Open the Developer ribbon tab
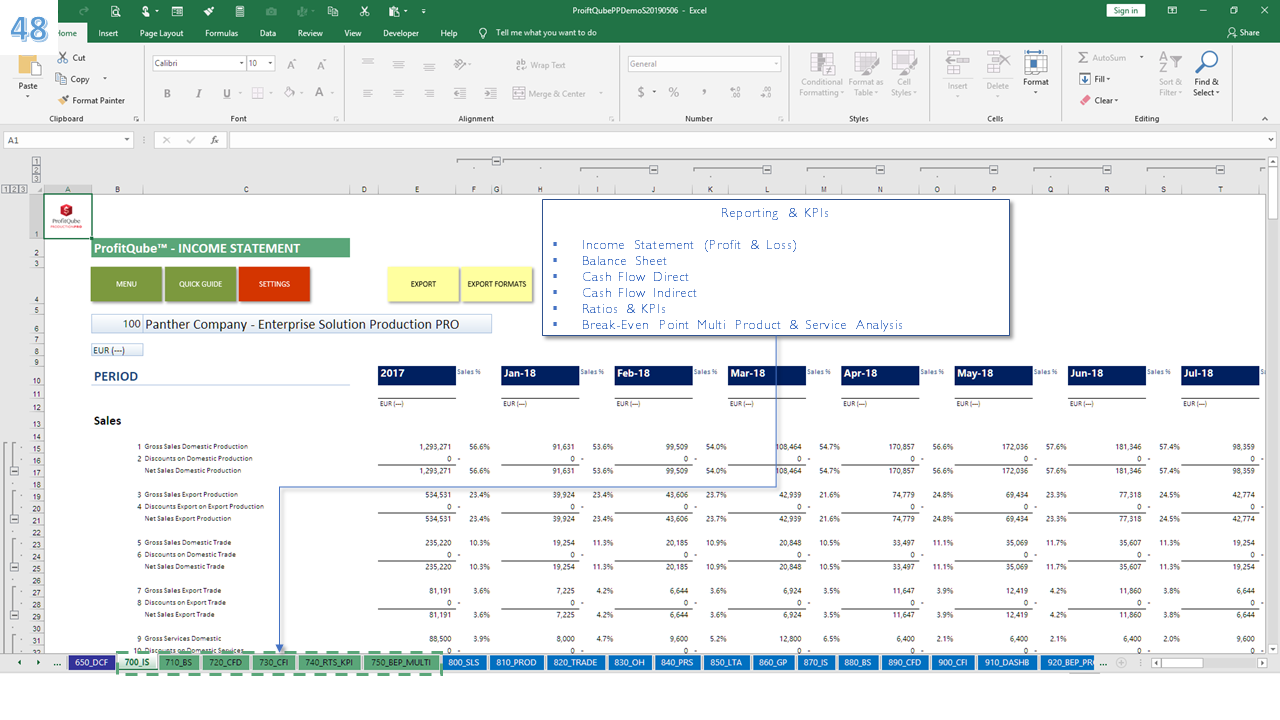This screenshot has height=720, width=1280. tap(401, 33)
